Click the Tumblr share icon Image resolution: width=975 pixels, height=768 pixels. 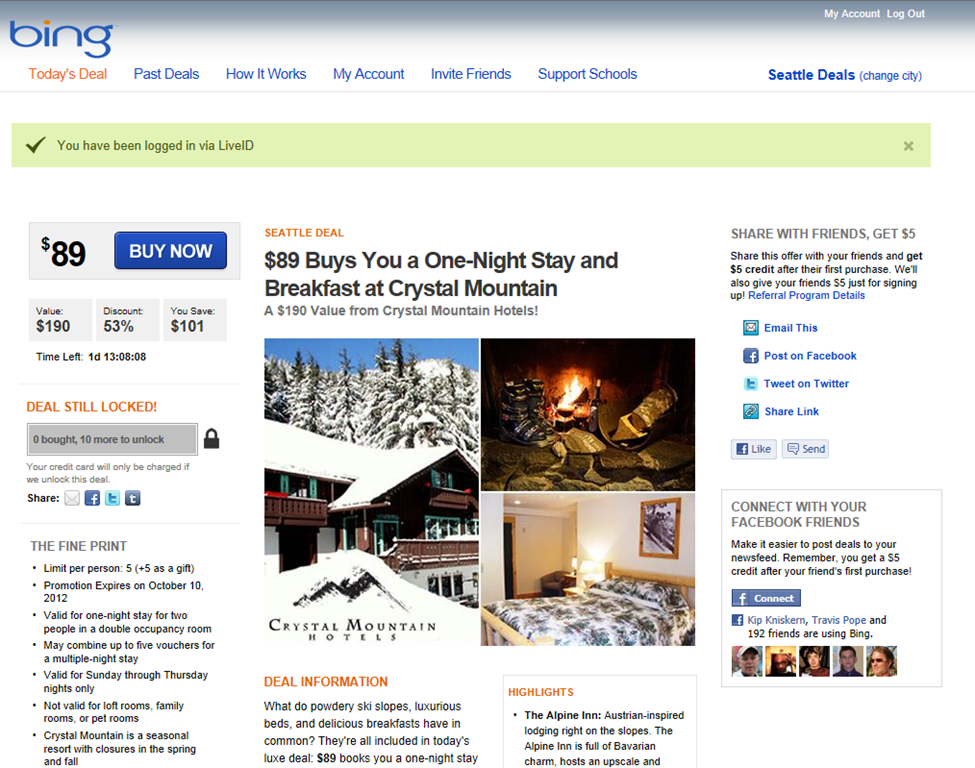132,498
